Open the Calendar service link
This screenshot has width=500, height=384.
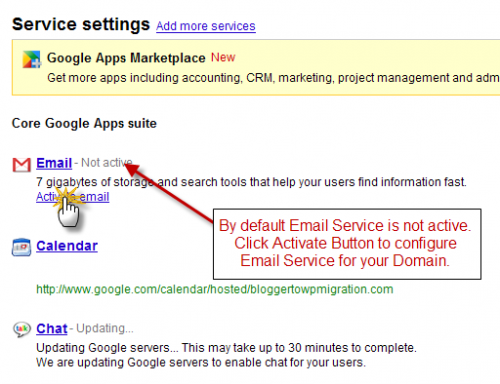click(67, 246)
